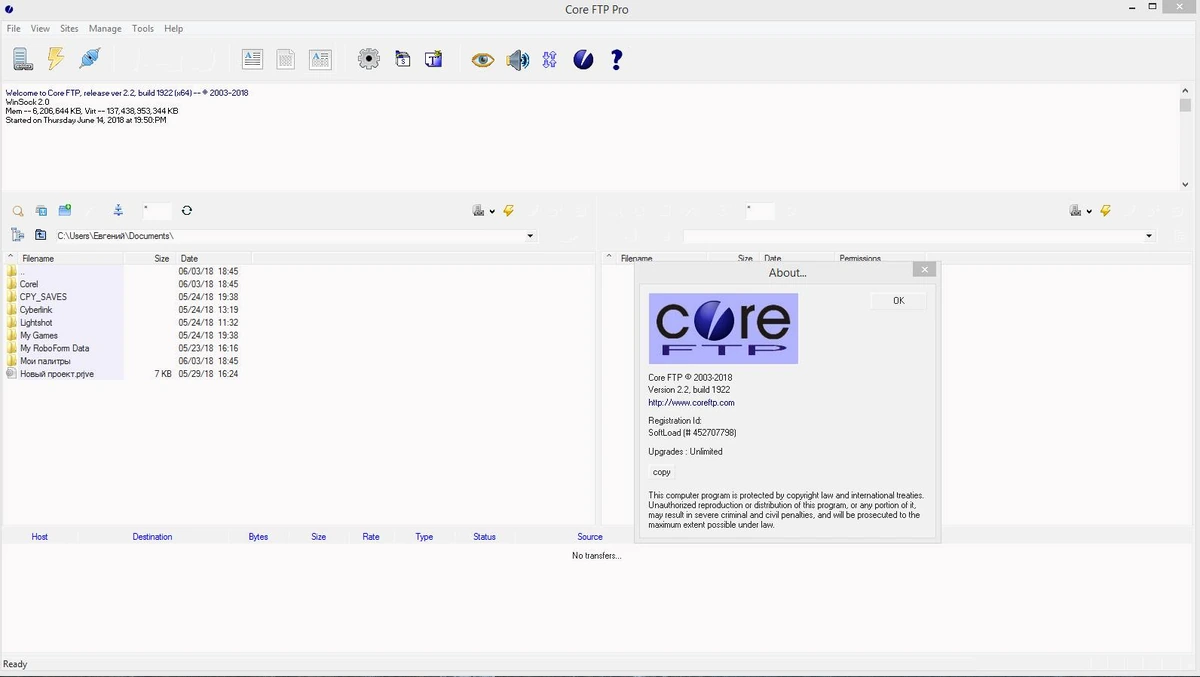The image size is (1200, 677).
Task: Click the local pane lightning icon
Action: 508,210
